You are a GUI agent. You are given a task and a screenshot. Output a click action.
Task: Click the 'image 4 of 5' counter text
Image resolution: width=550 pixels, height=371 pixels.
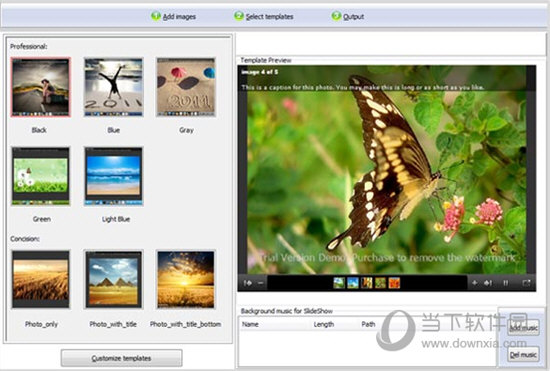[260, 72]
